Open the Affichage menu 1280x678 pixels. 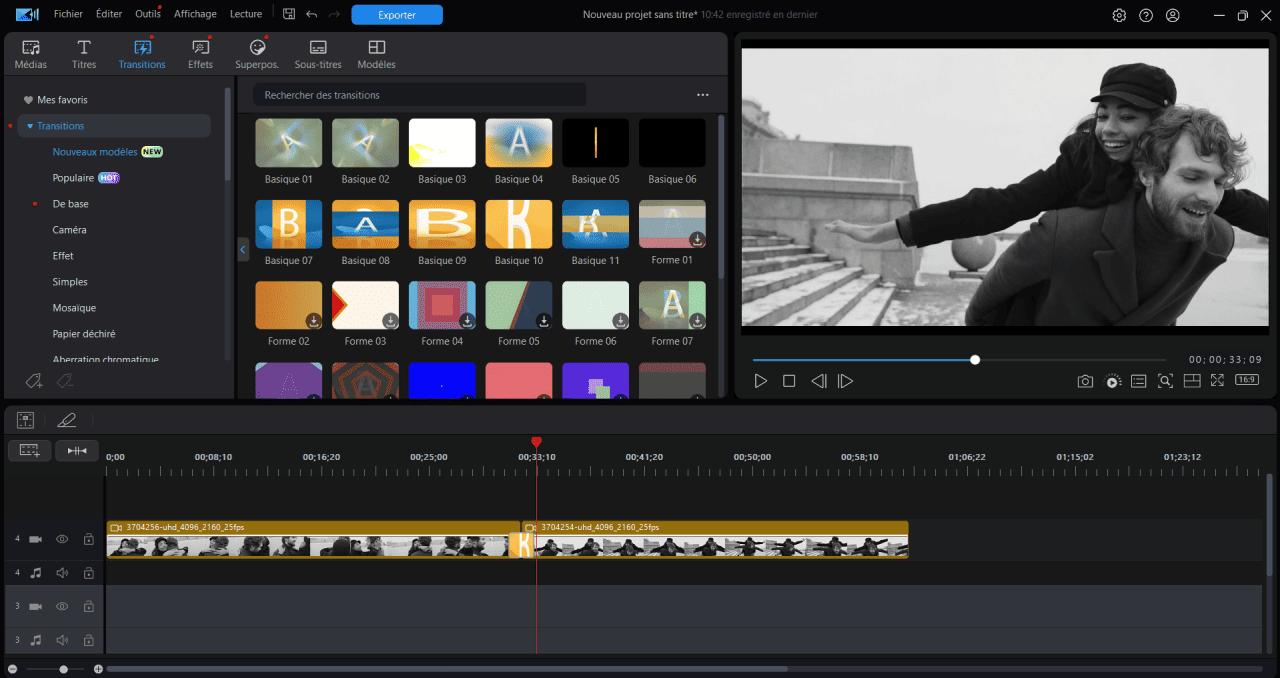(x=195, y=14)
